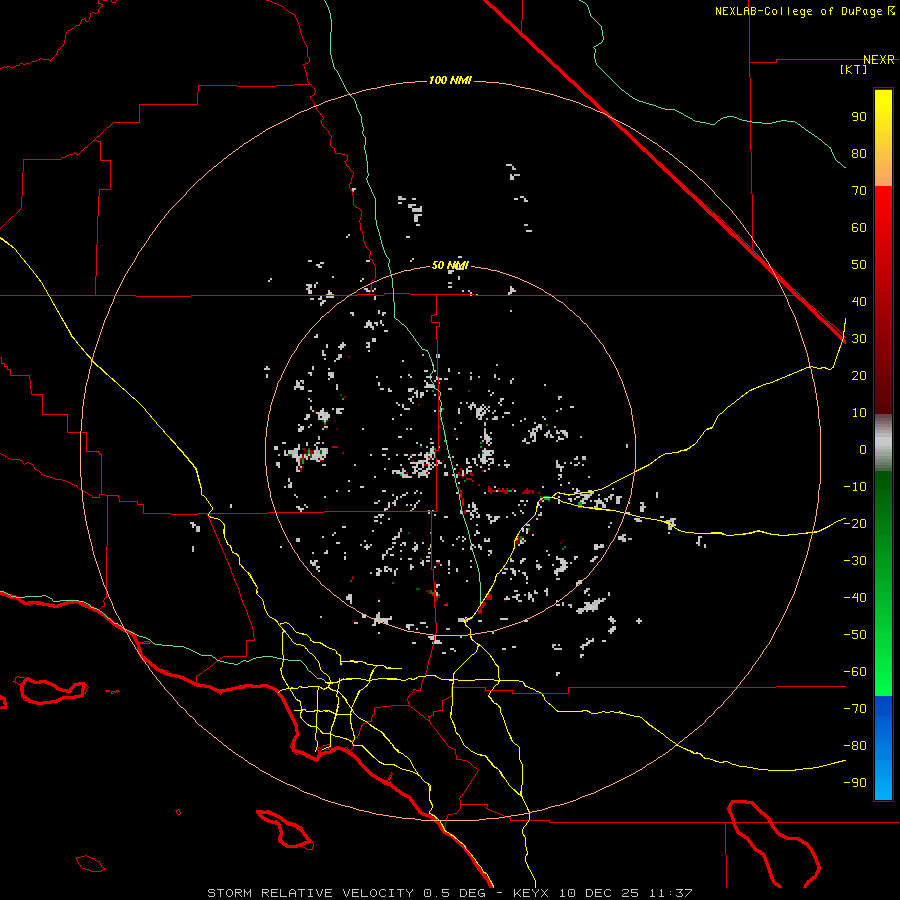Click the -60 value on the velocity scale

855,672
